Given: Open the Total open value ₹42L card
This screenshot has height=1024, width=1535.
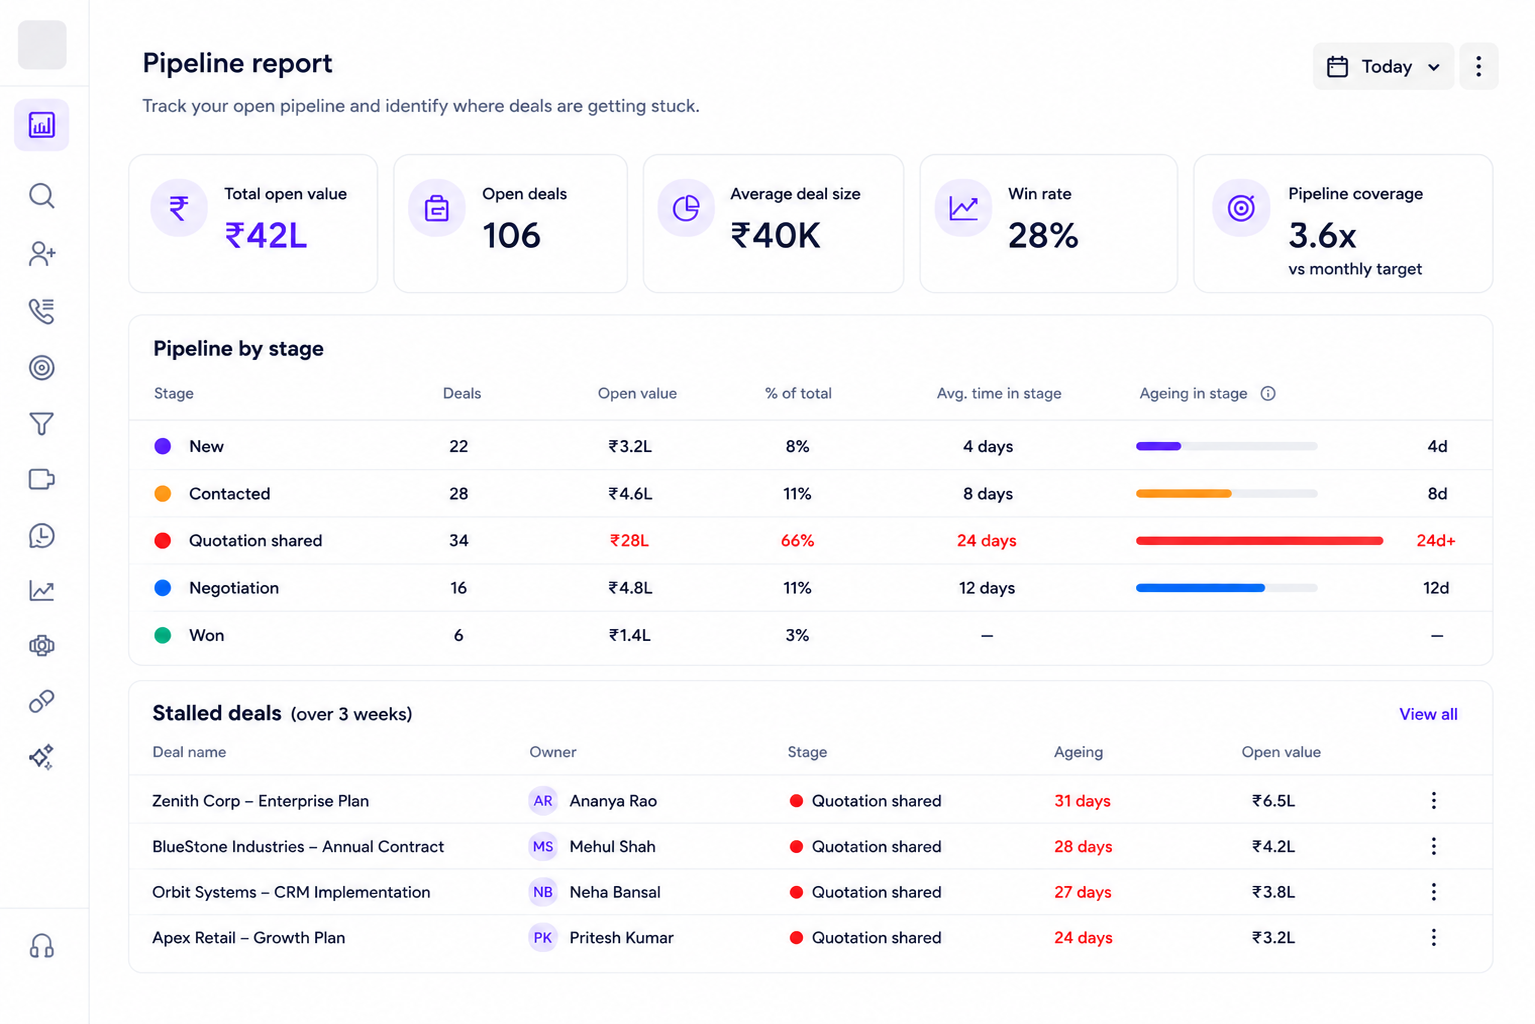Looking at the screenshot, I should tap(253, 223).
